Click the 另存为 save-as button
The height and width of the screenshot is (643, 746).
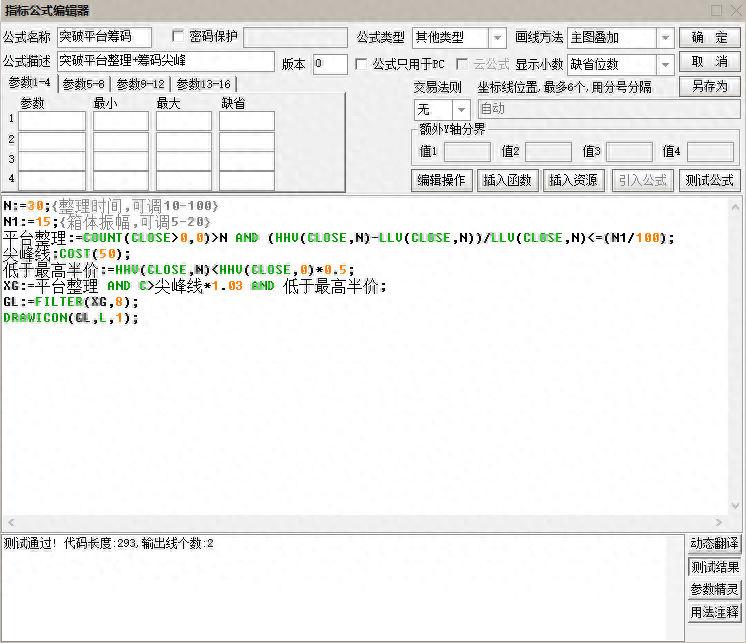coord(709,87)
